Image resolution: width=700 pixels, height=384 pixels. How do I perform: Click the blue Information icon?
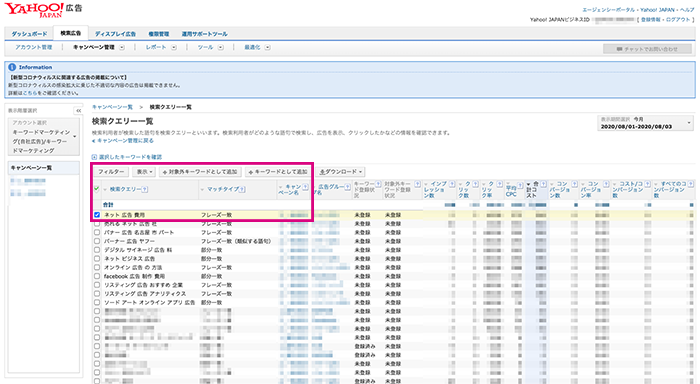(12, 67)
